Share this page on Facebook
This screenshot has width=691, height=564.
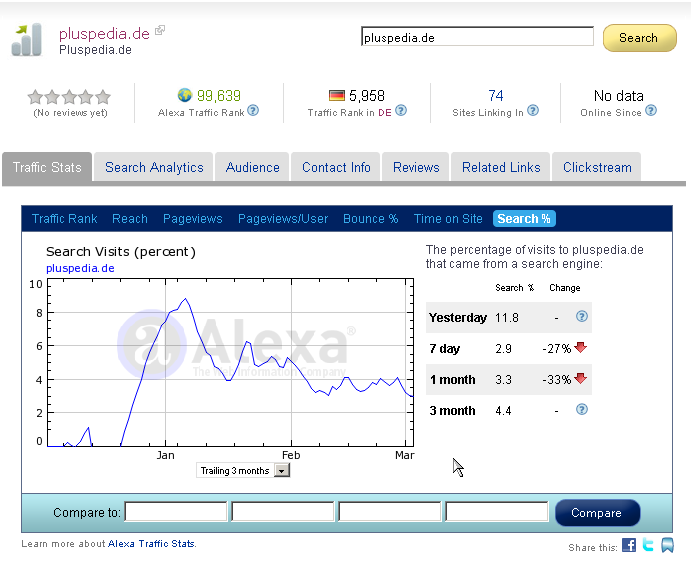point(629,545)
